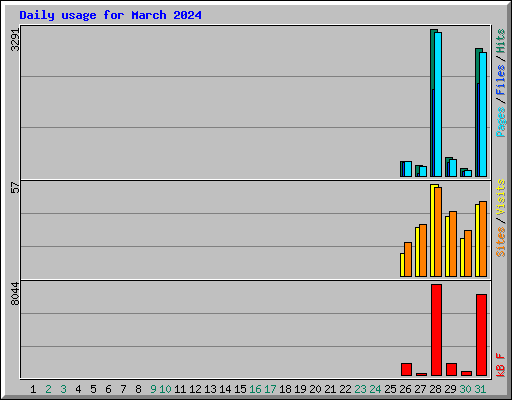This screenshot has width=512, height=400.
Task: Click day 17 on the x-axis
Action: tap(270, 389)
